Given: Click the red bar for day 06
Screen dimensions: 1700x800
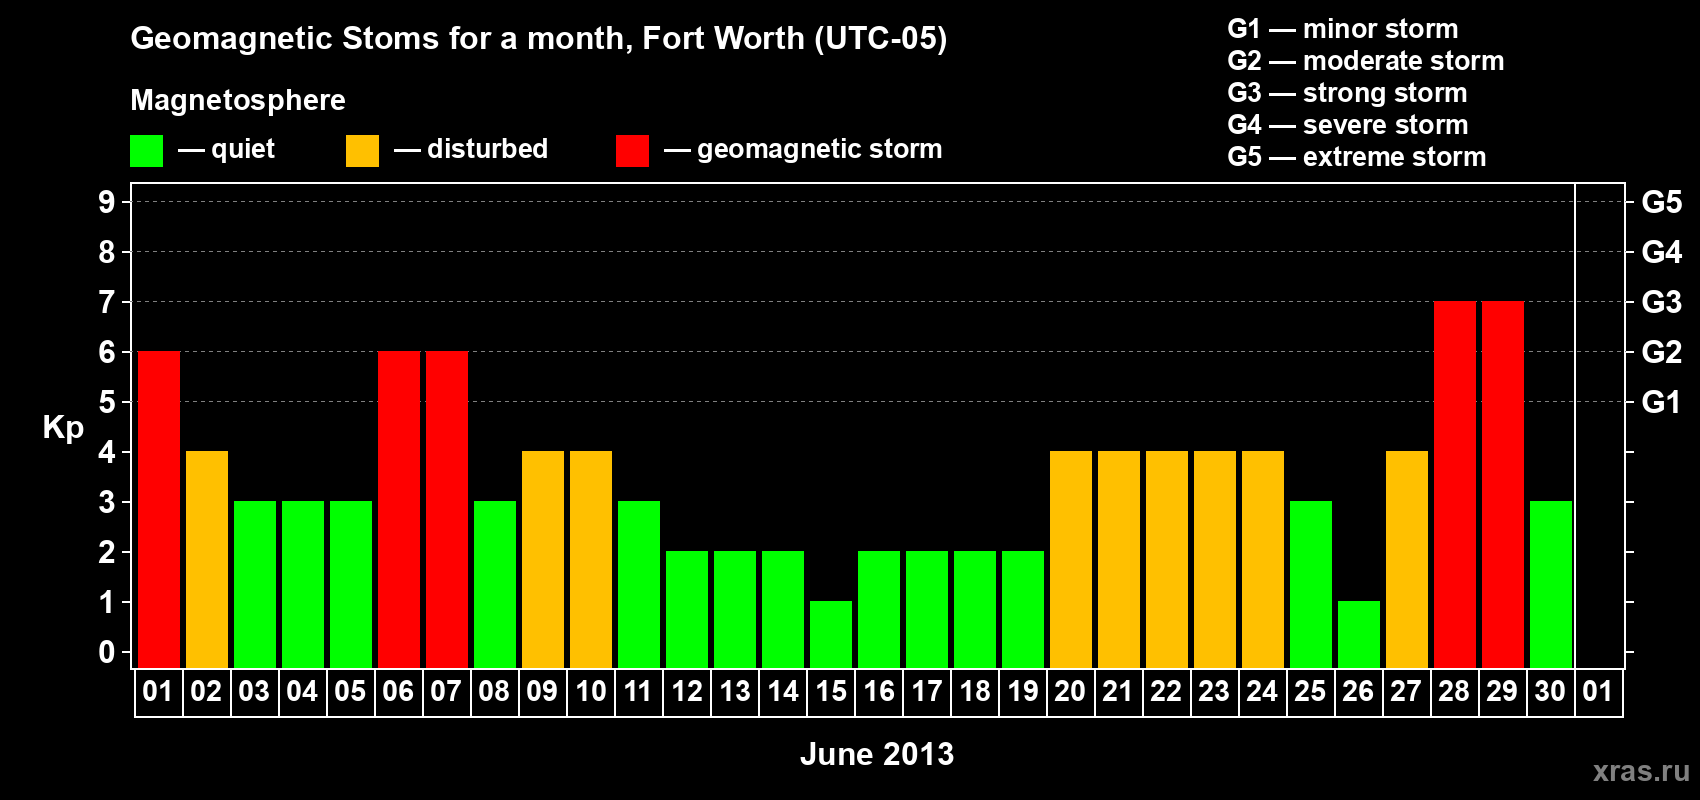Looking at the screenshot, I should point(399,510).
